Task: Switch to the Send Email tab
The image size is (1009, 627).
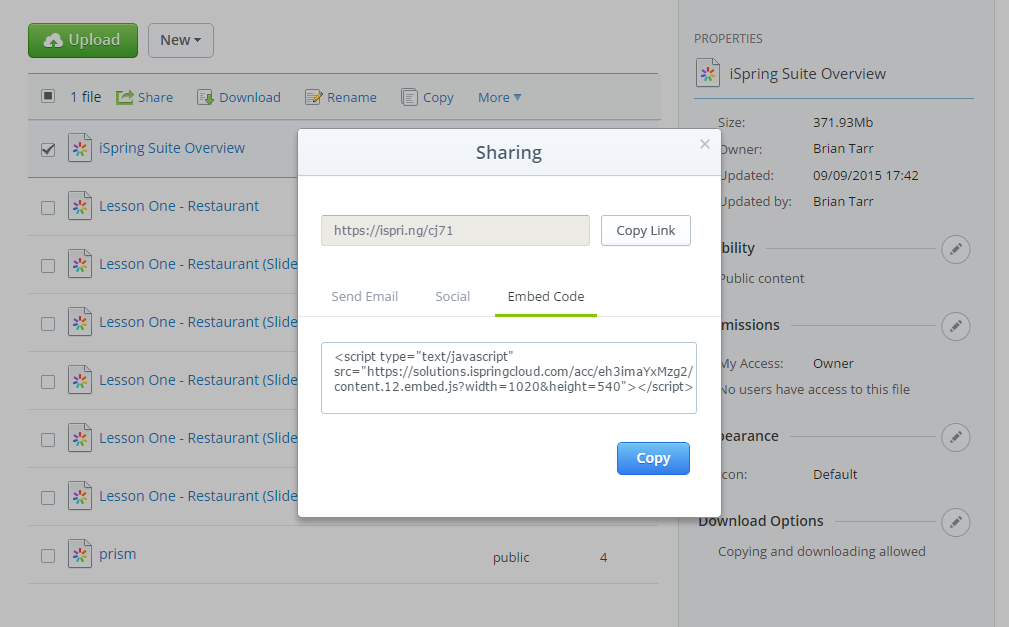Action: tap(364, 297)
